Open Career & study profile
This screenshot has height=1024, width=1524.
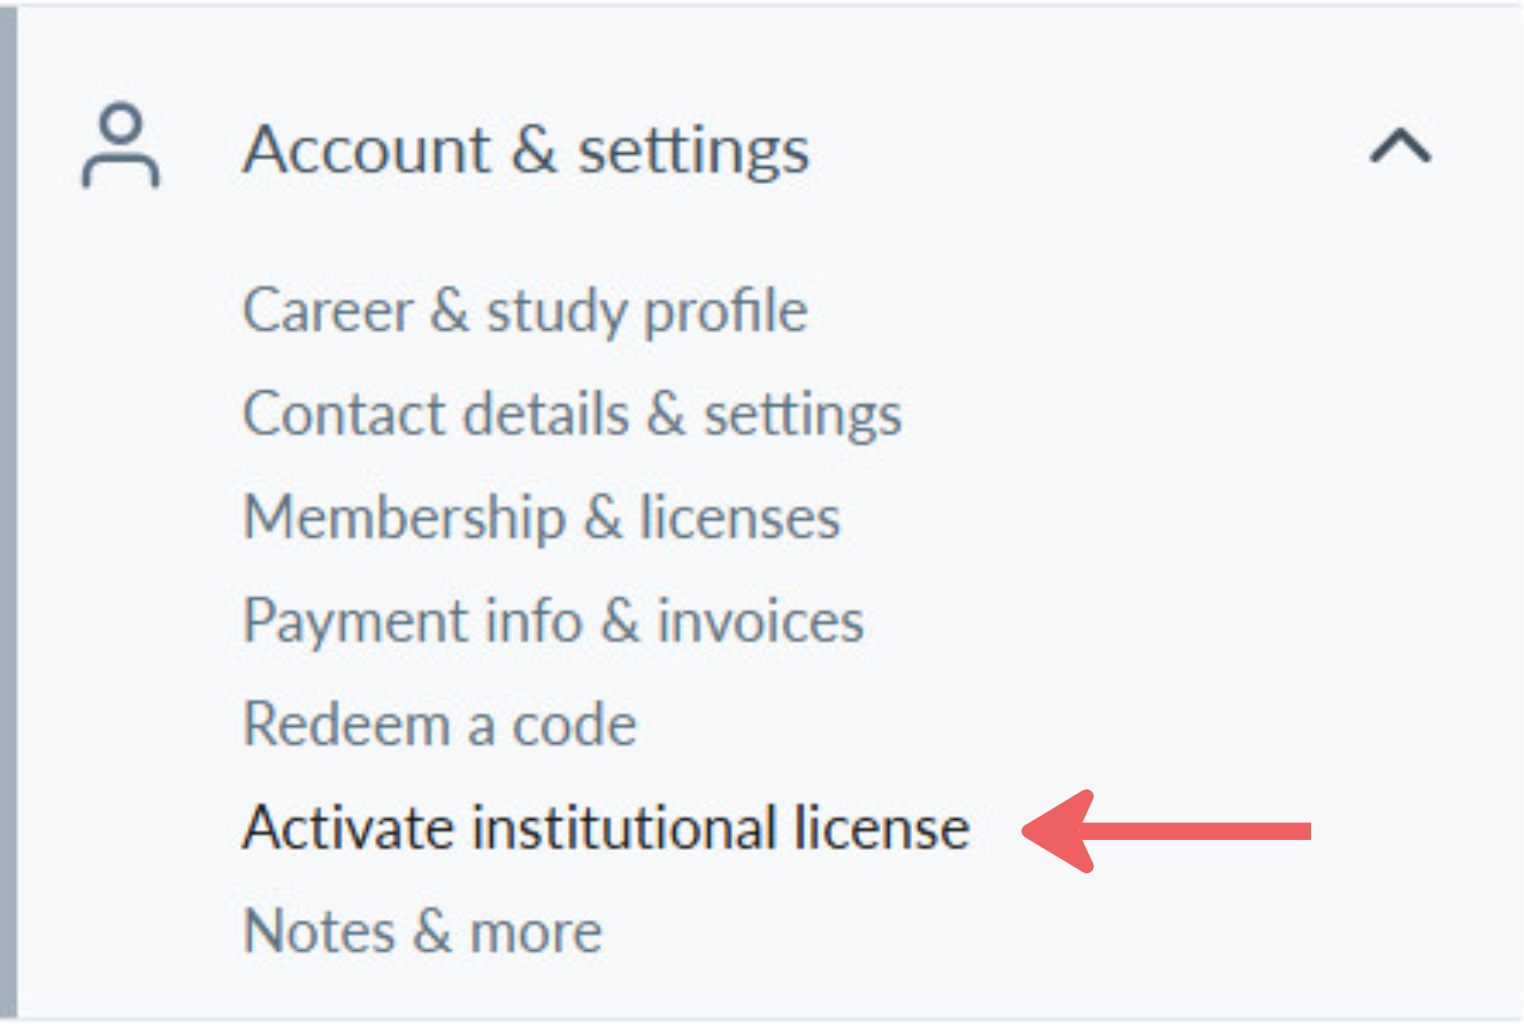point(525,312)
